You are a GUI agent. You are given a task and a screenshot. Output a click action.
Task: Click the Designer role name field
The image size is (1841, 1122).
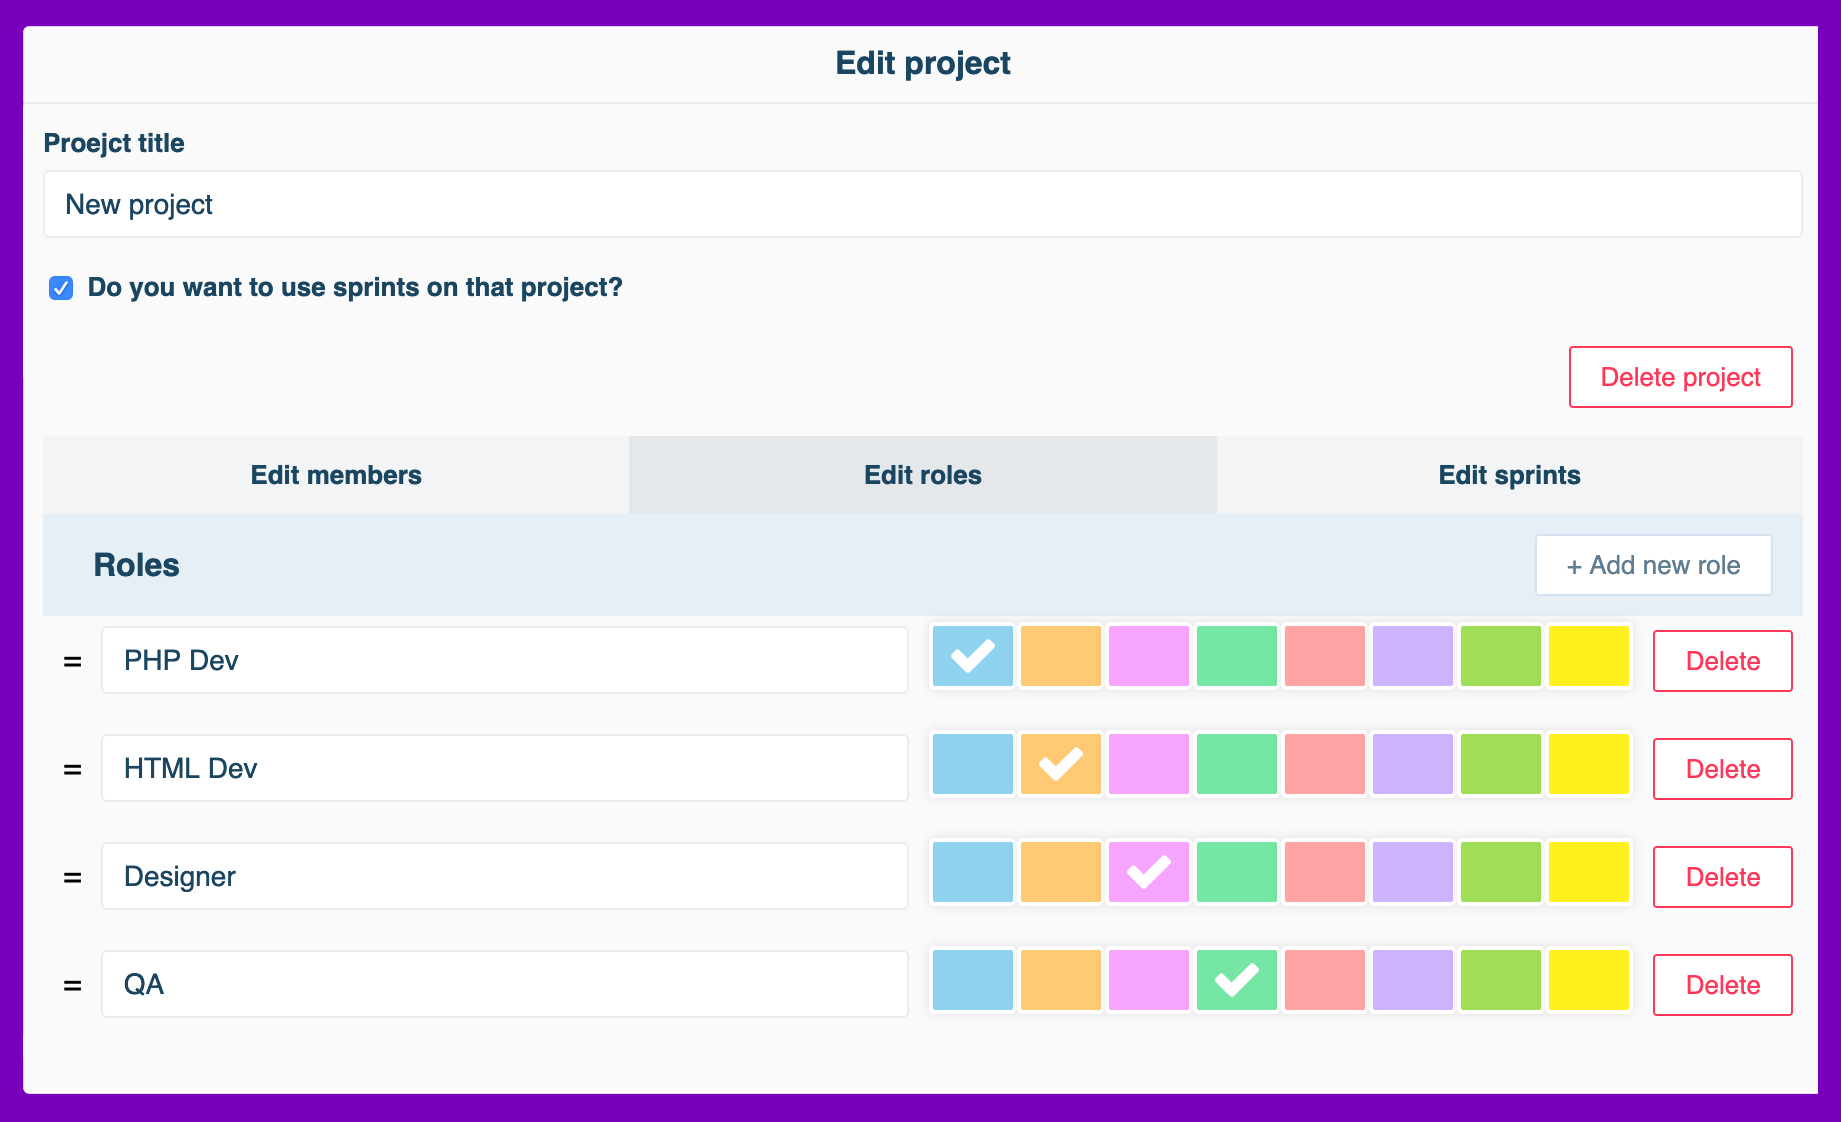click(x=504, y=876)
